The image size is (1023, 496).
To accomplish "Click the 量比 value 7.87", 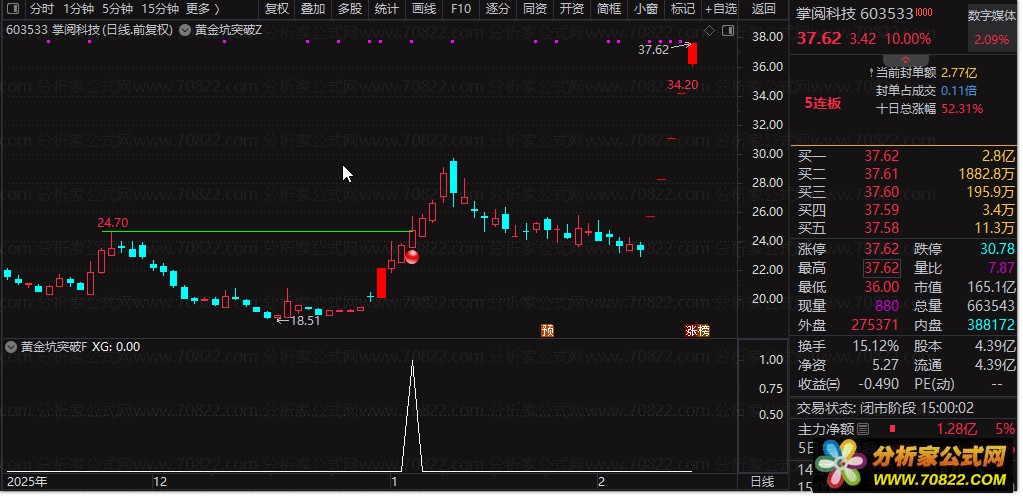I will (1001, 268).
